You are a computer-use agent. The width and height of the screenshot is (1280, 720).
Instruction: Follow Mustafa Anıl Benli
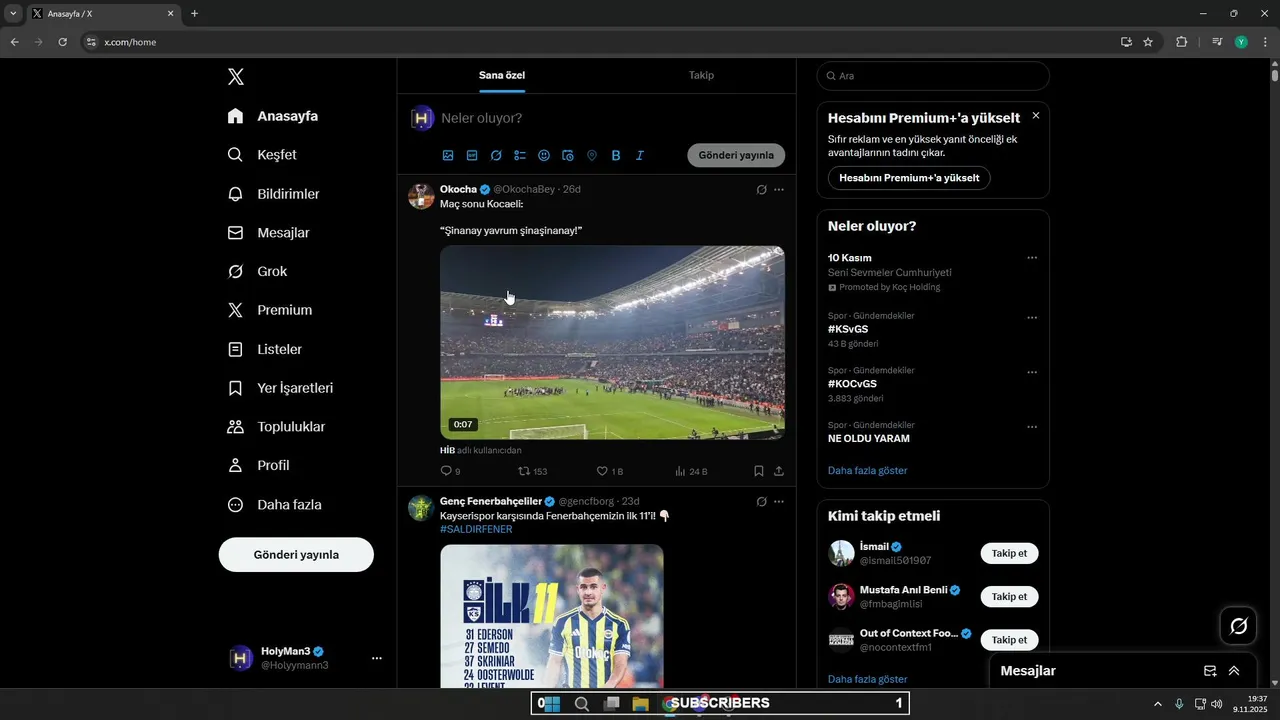point(1009,597)
